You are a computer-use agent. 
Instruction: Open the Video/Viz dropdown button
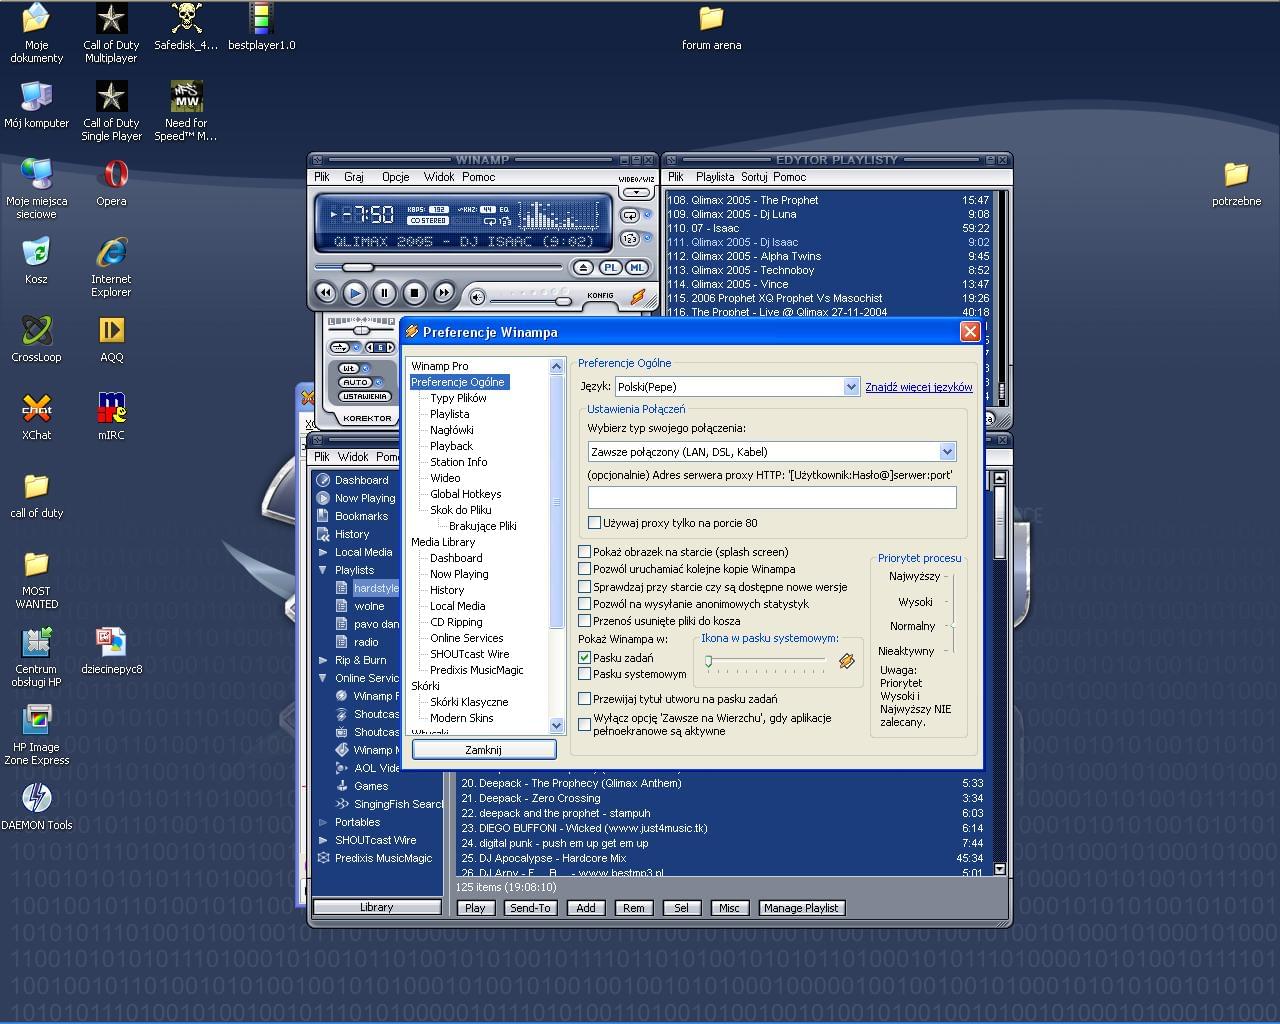coord(635,192)
